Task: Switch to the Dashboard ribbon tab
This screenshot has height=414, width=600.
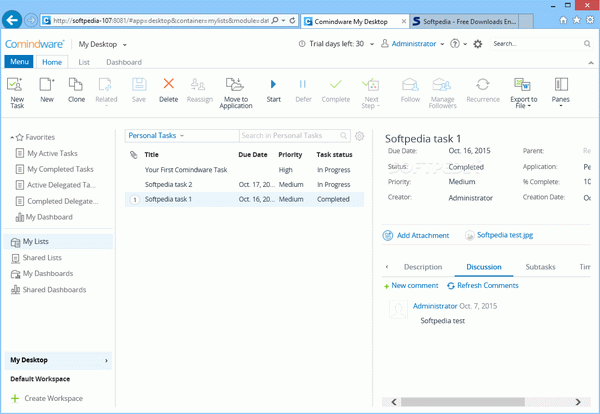Action: 124,62
